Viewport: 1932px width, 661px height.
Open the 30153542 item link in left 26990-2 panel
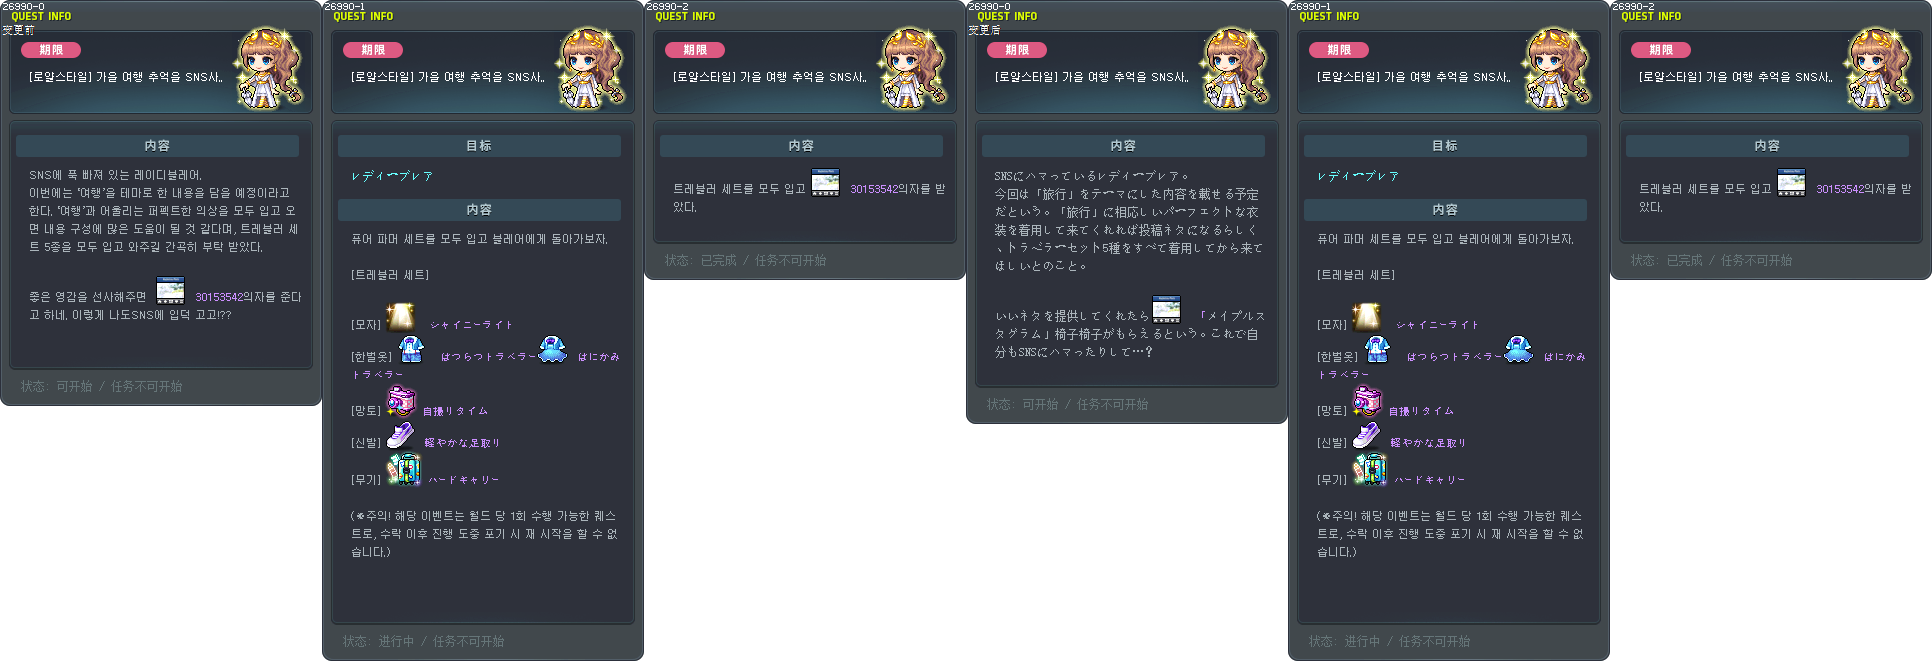874,189
